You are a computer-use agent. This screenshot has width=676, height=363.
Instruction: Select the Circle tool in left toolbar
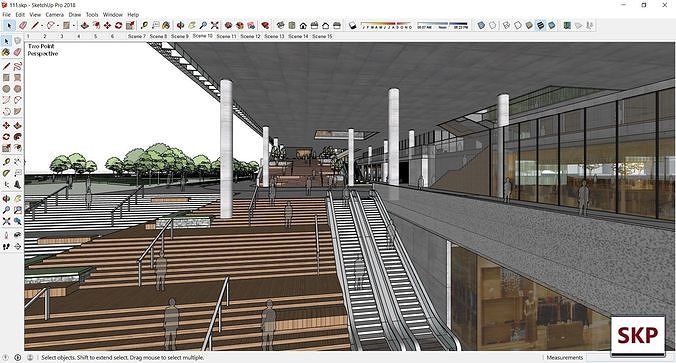tap(6, 89)
